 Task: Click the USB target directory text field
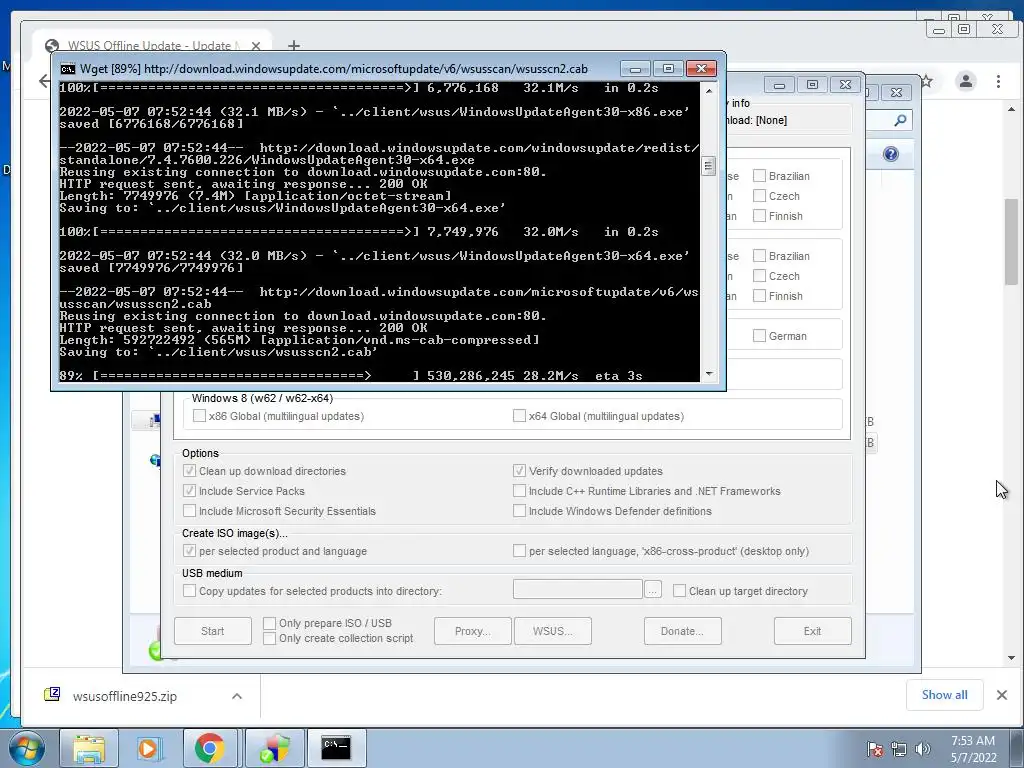click(x=577, y=589)
